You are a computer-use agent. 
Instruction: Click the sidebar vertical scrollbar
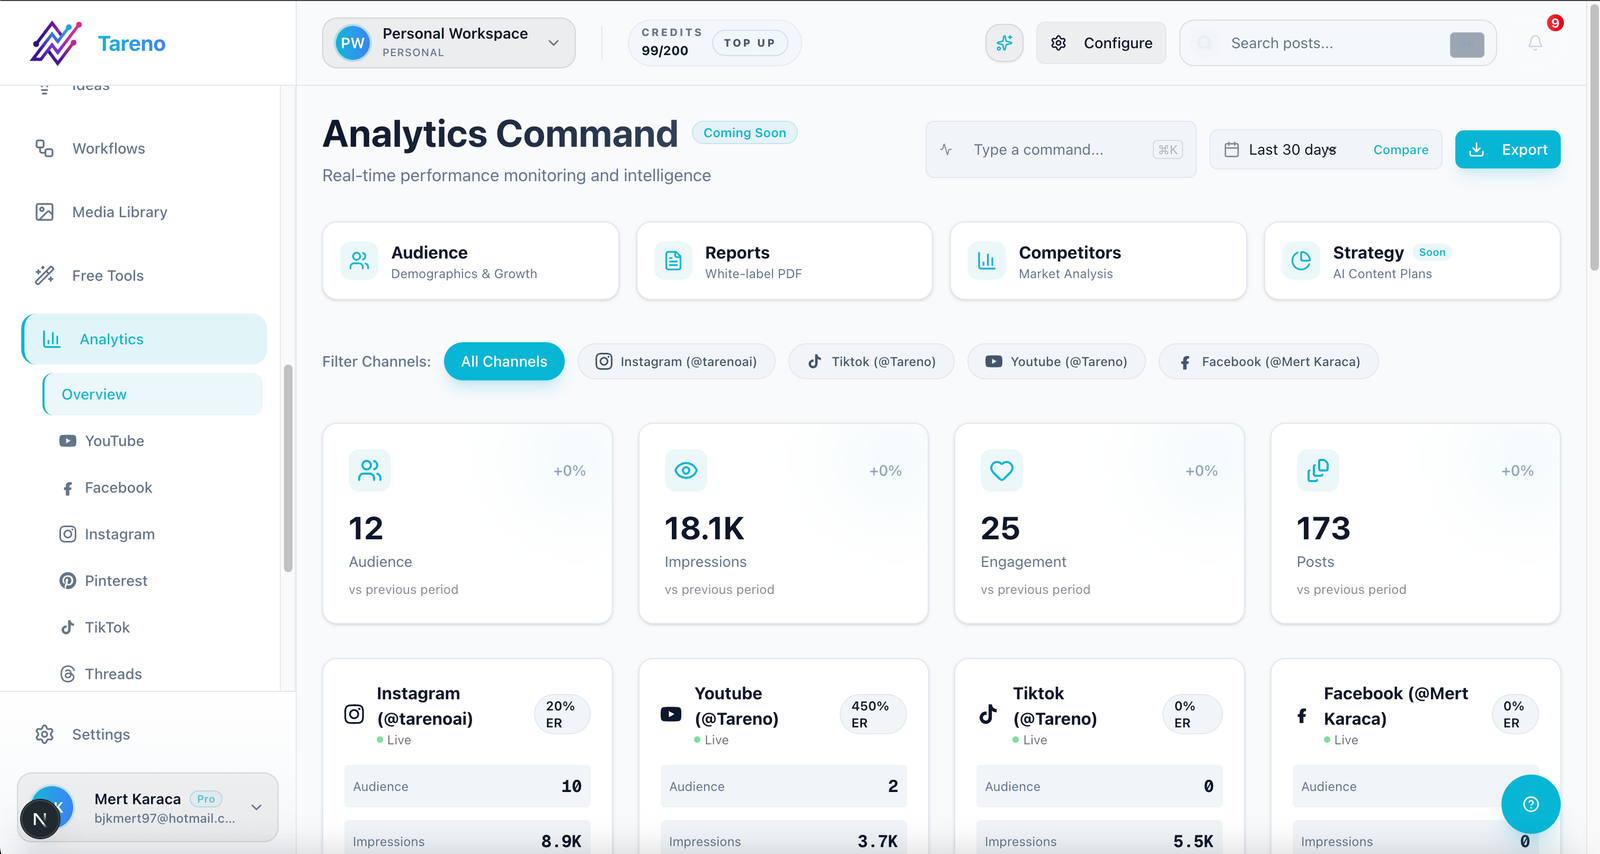click(x=288, y=468)
